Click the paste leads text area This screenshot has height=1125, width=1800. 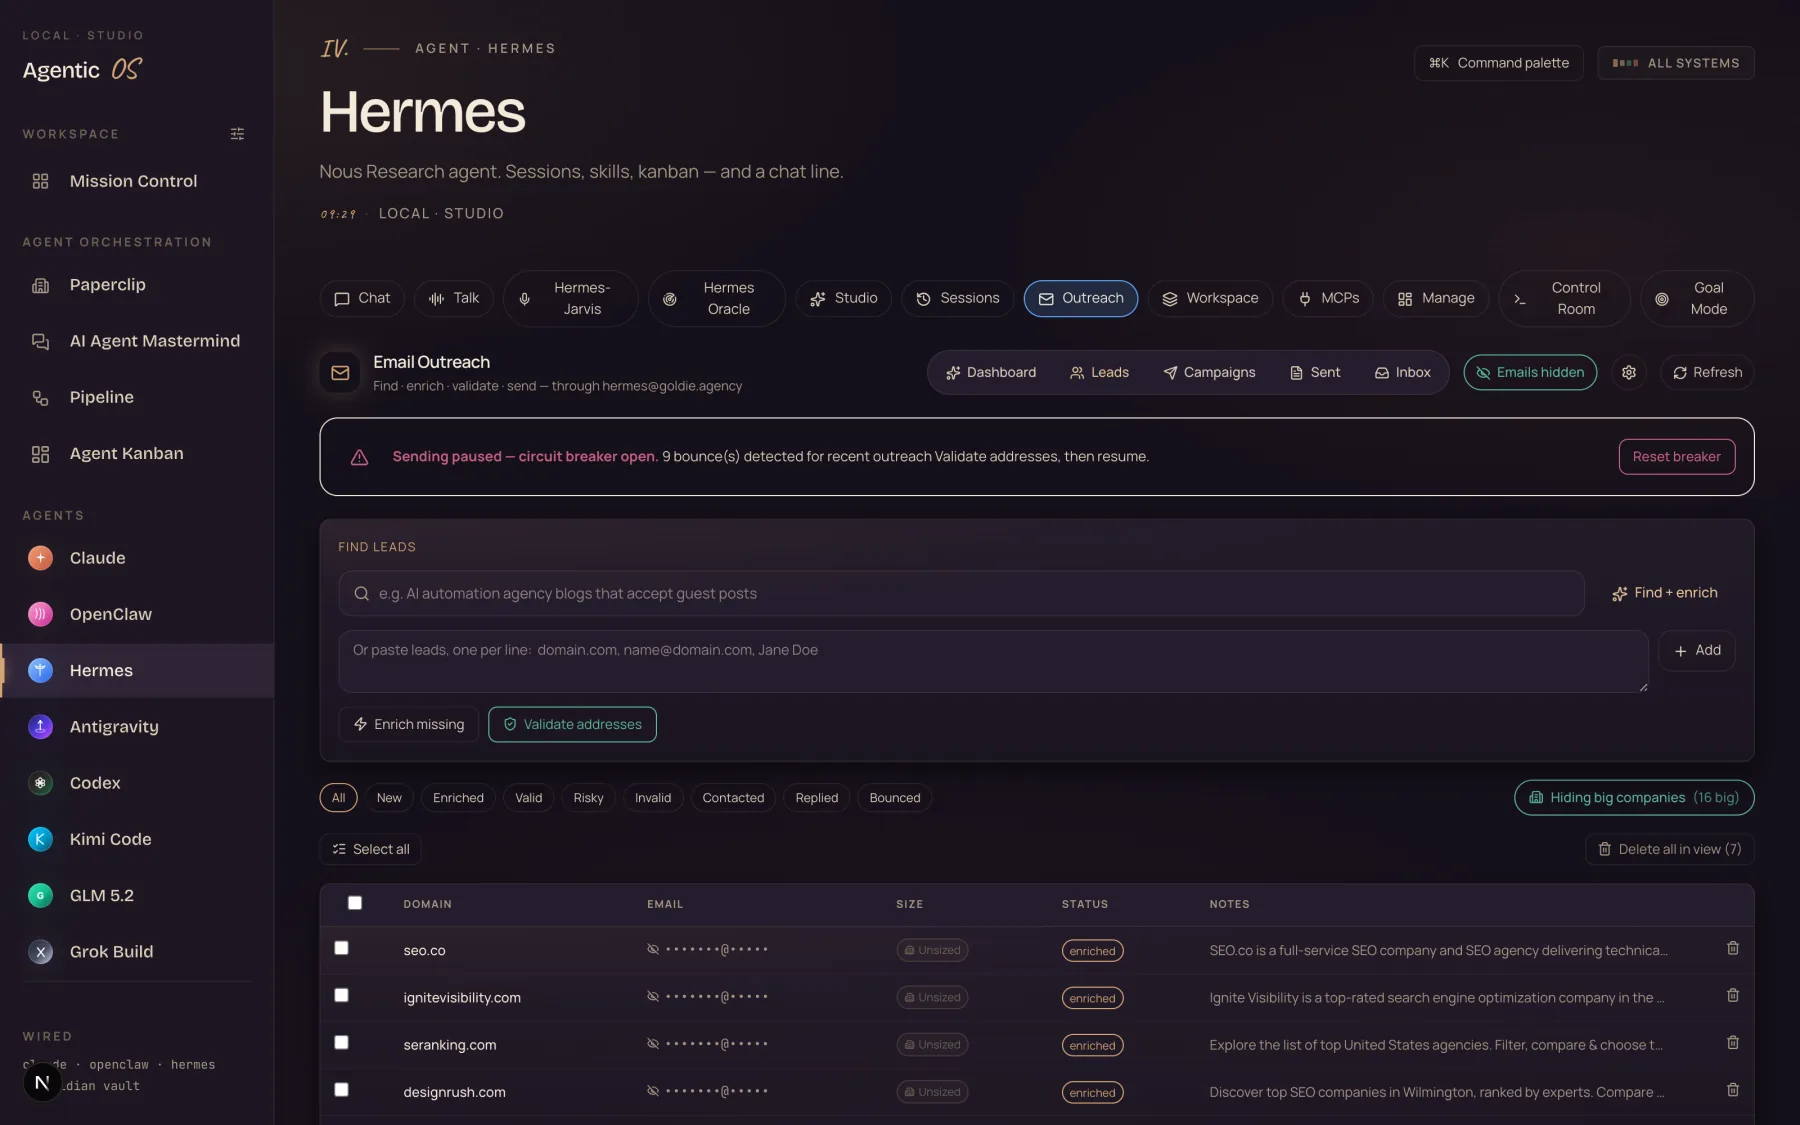(x=993, y=661)
